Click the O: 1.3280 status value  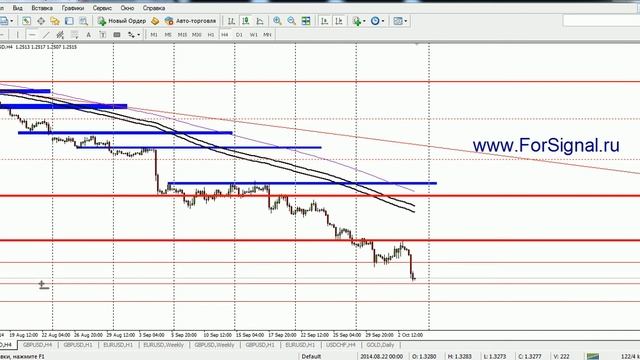point(424,356)
